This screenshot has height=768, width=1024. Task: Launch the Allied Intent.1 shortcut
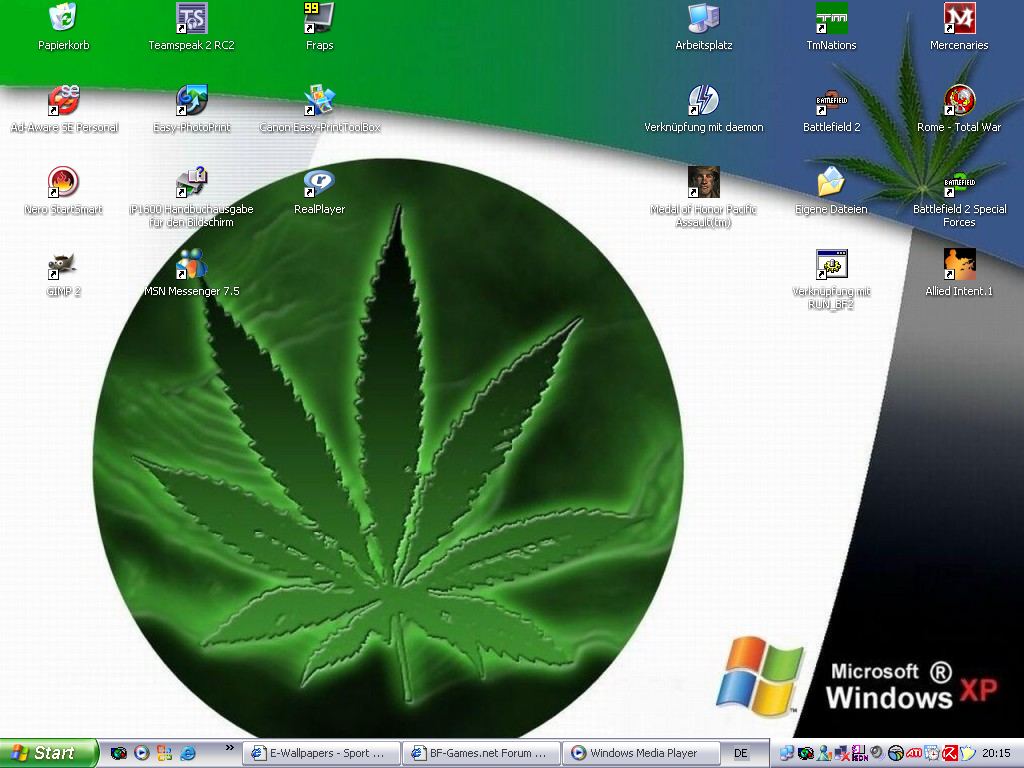tap(959, 274)
